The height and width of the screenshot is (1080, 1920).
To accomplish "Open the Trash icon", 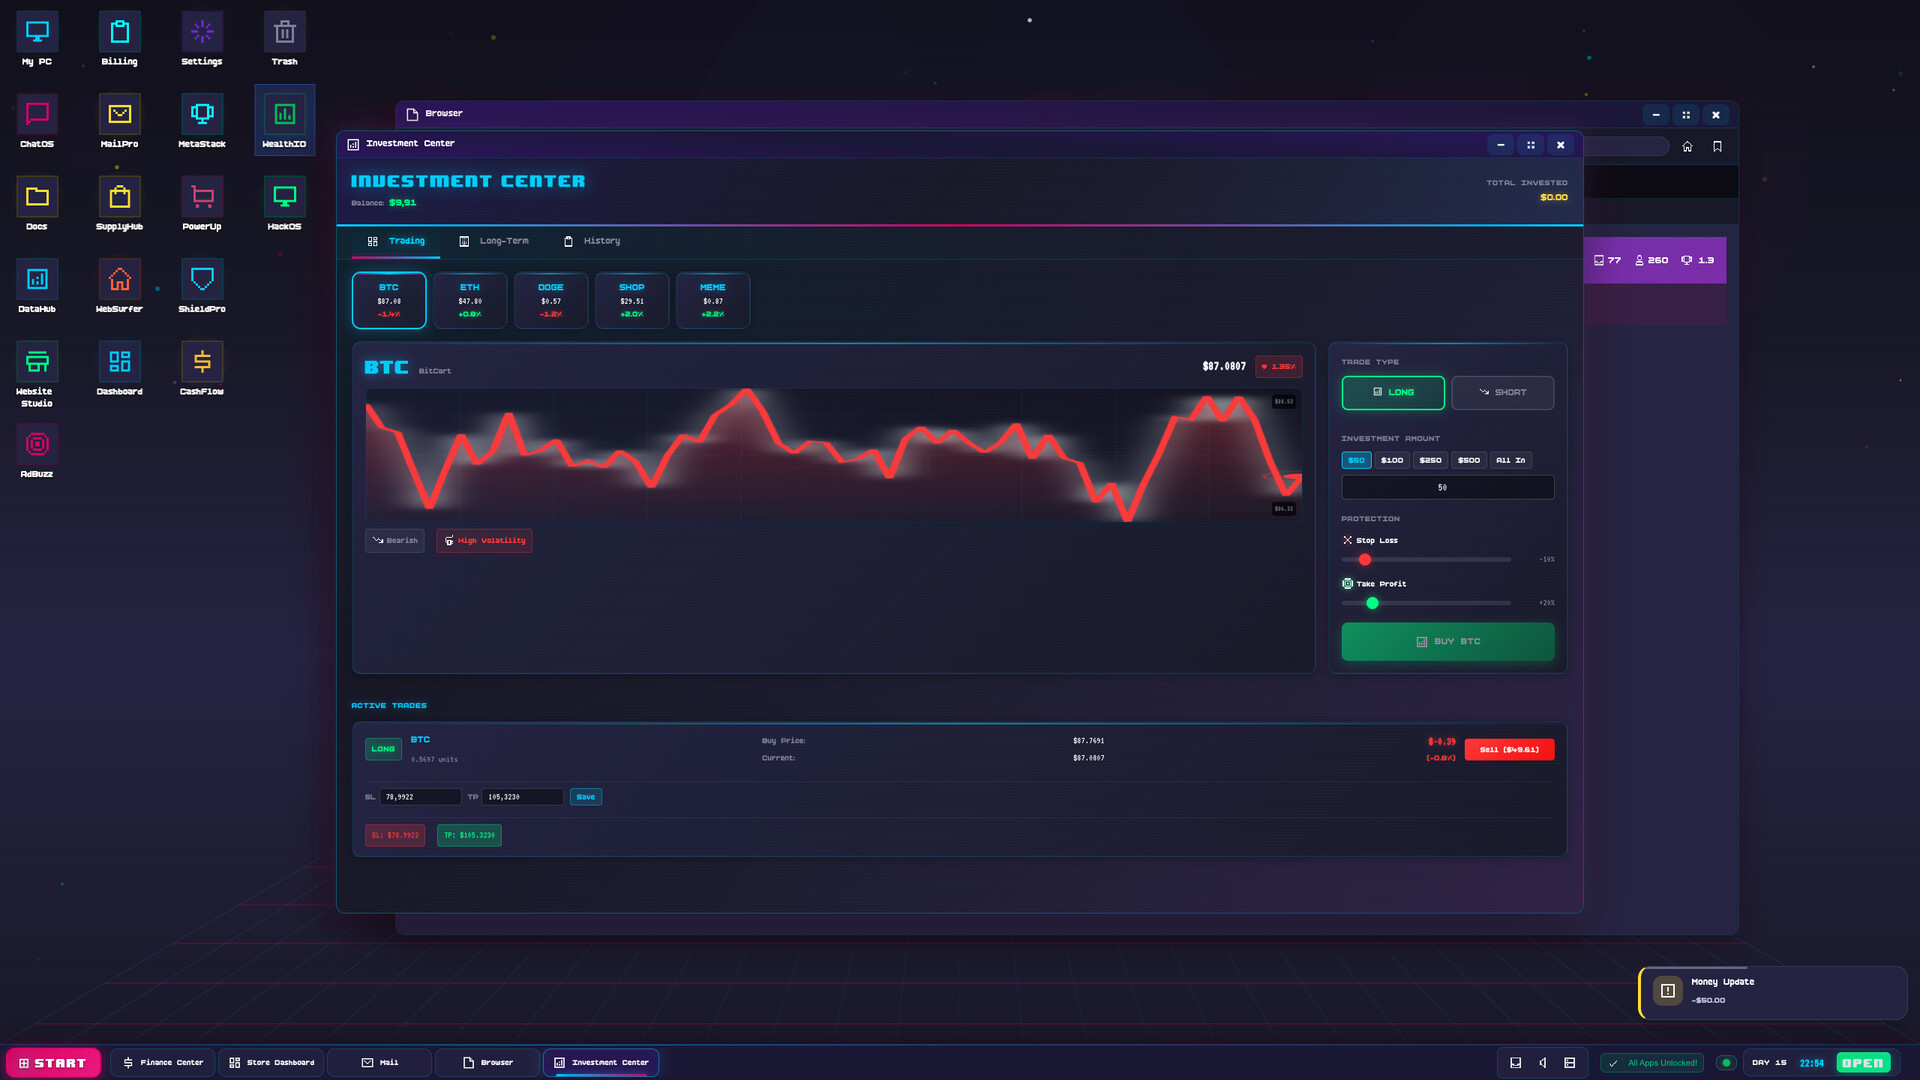I will click(284, 37).
